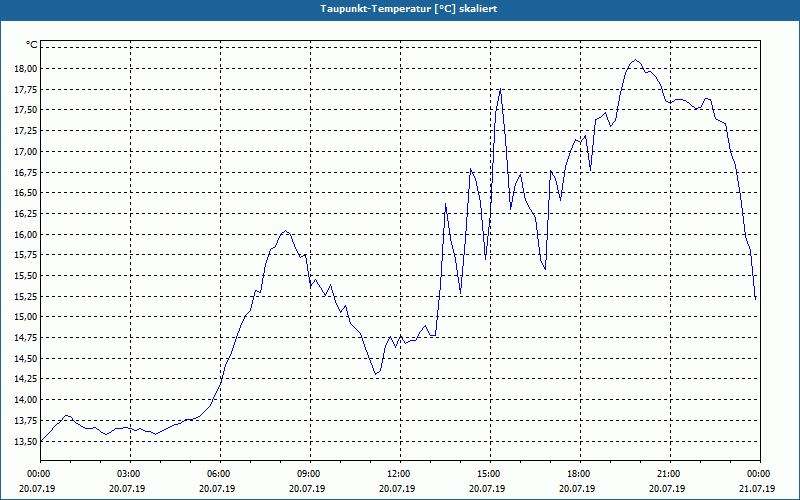Screen dimensions: 800x500
Task: Click the 15:00 time label
Action: pyautogui.click(x=490, y=474)
